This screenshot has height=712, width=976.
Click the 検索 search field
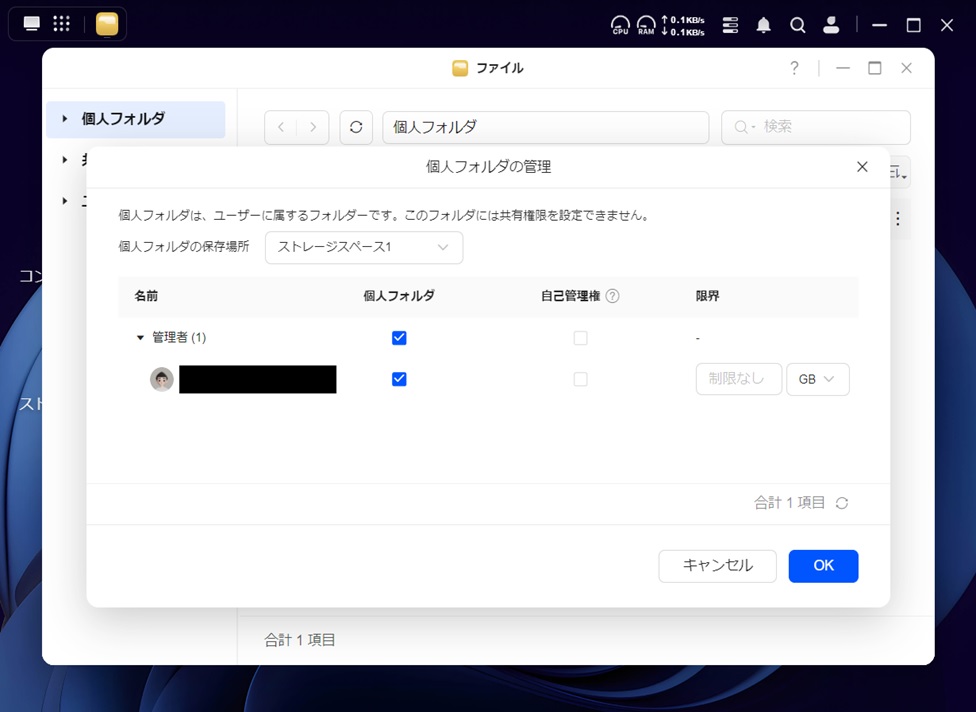pos(816,127)
